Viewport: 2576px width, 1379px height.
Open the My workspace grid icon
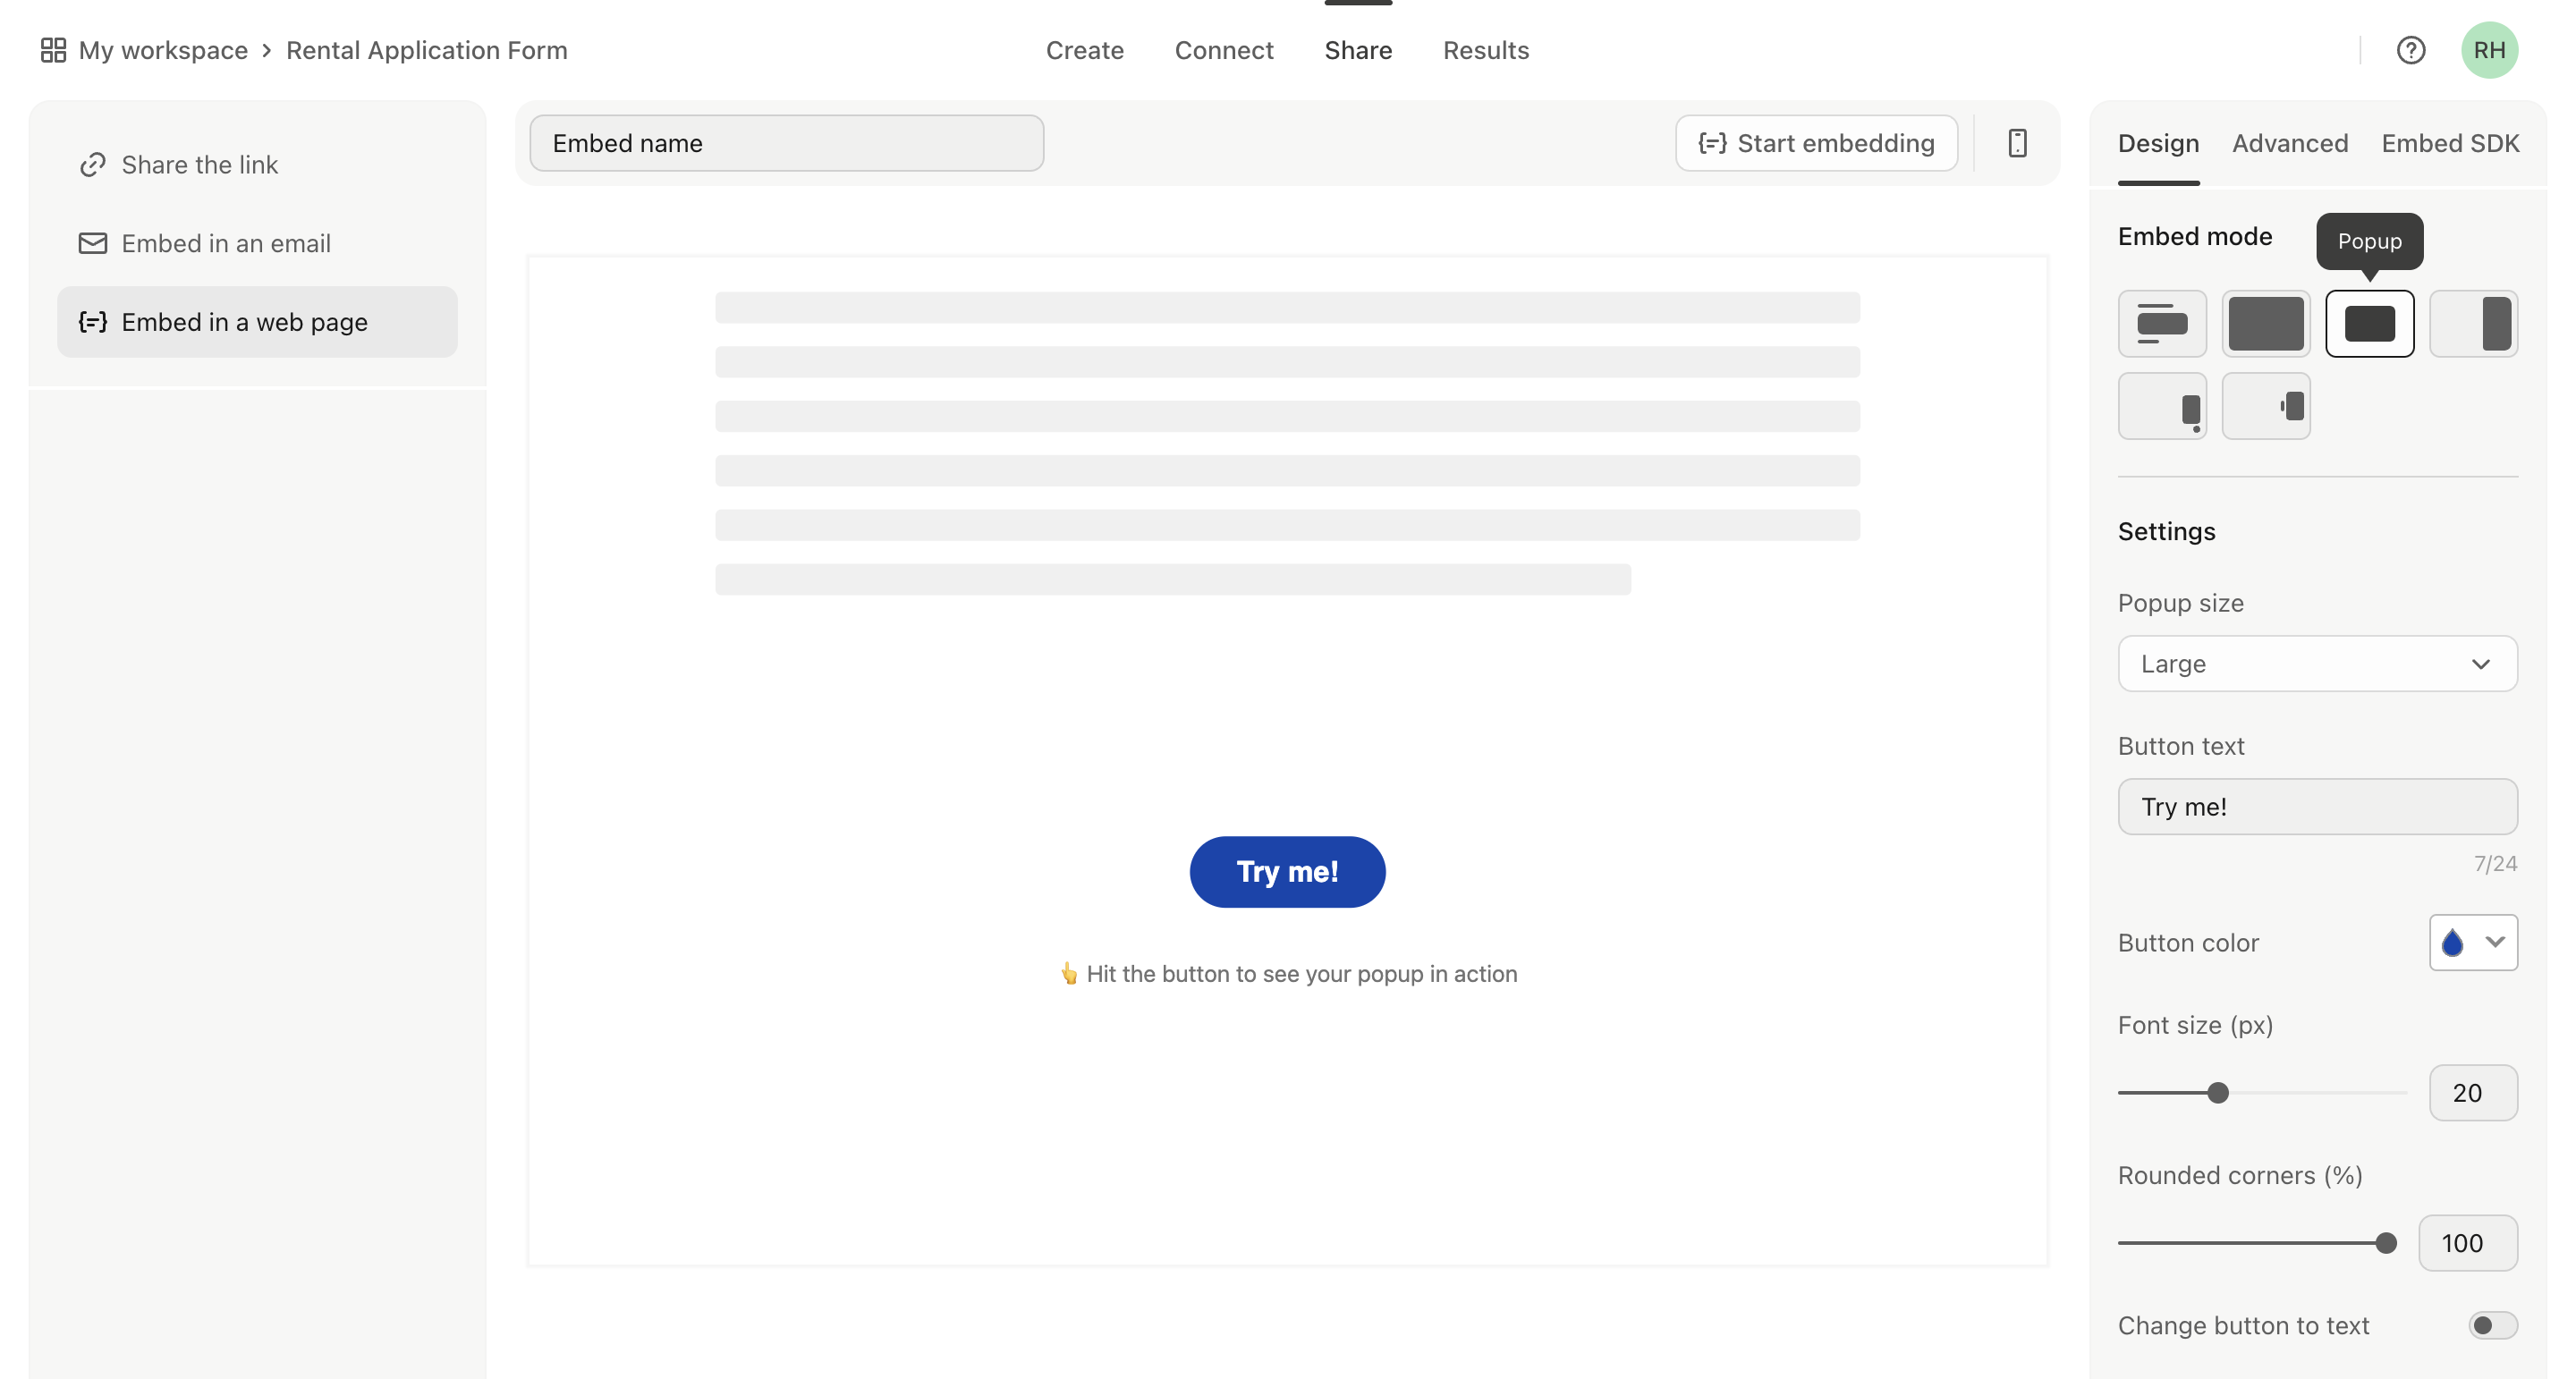tap(53, 48)
